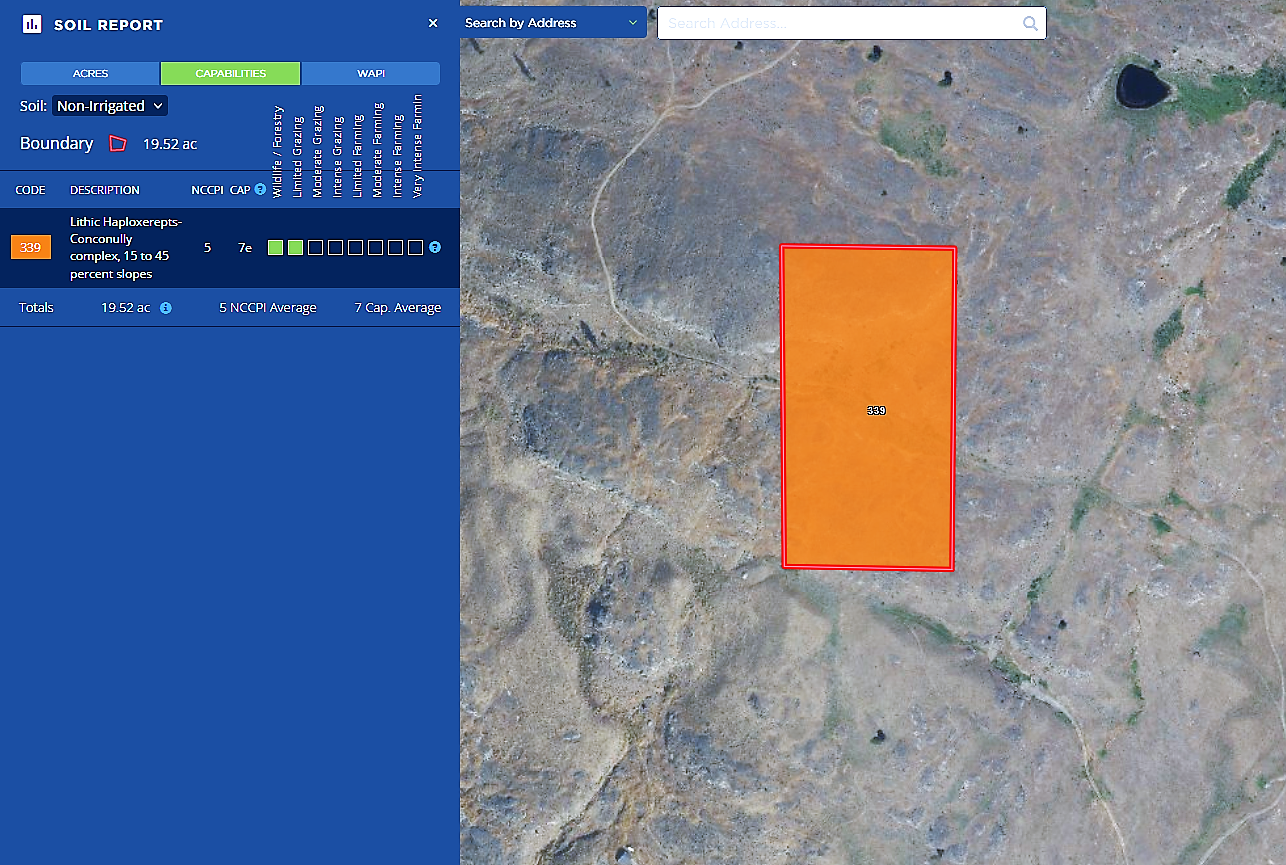Viewport: 1286px width, 865px height.
Task: Click the Wildlife / Forestry green capability box
Action: click(275, 247)
